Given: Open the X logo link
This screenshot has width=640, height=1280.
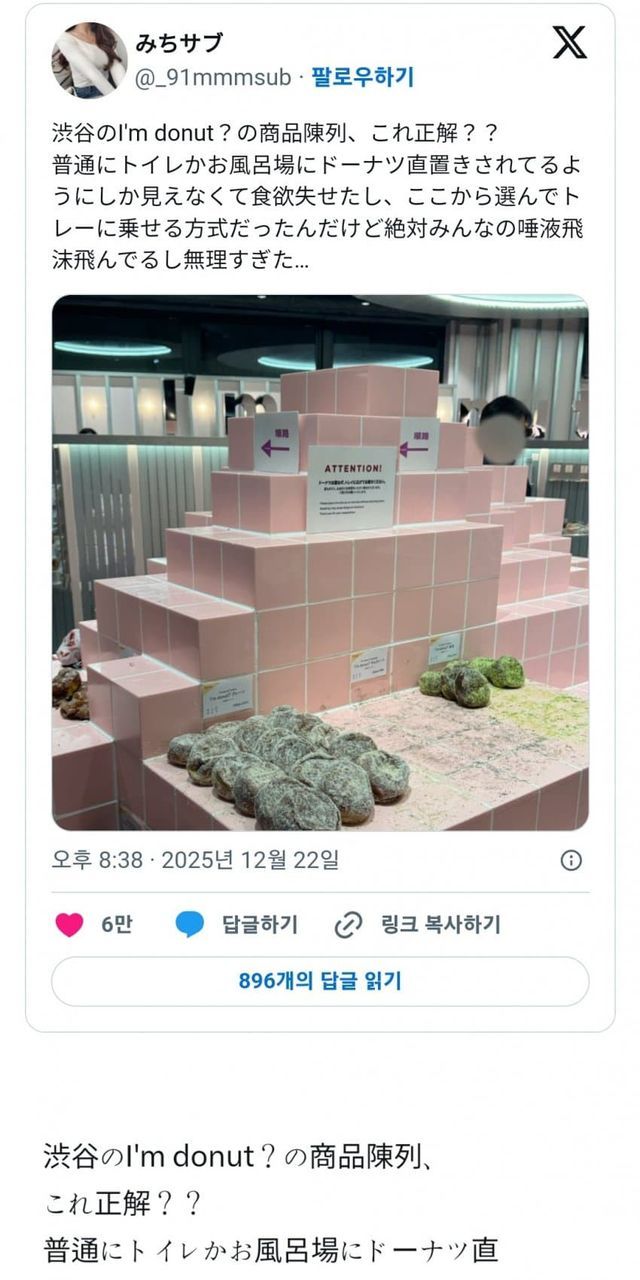Looking at the screenshot, I should click(x=570, y=42).
